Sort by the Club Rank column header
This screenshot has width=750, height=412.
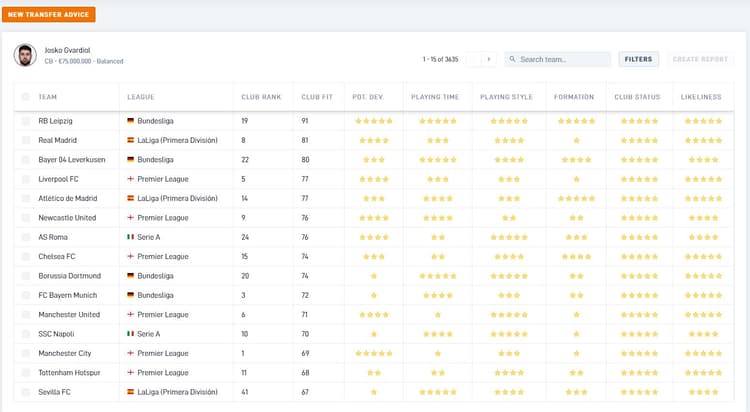(x=257, y=97)
